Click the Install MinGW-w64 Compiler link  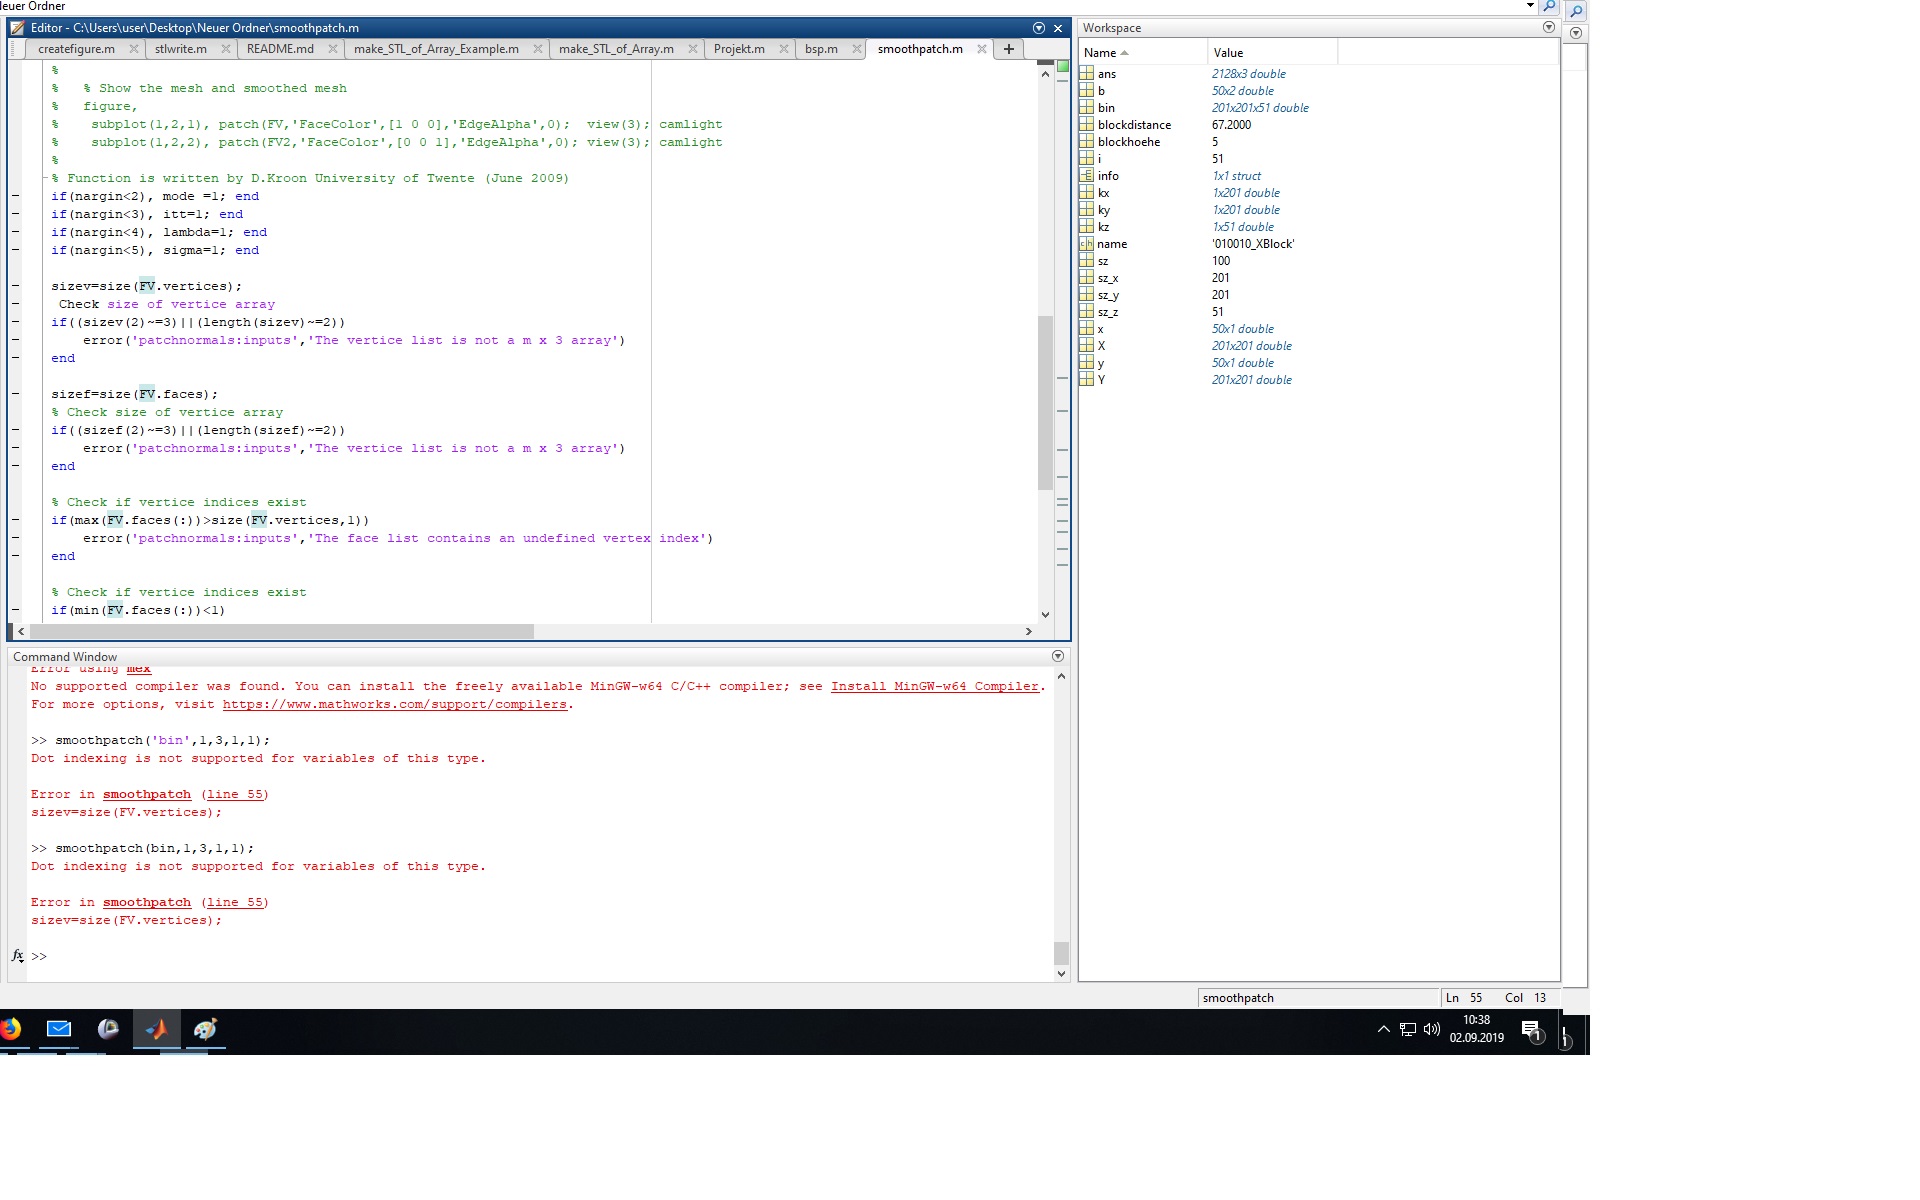[935, 686]
